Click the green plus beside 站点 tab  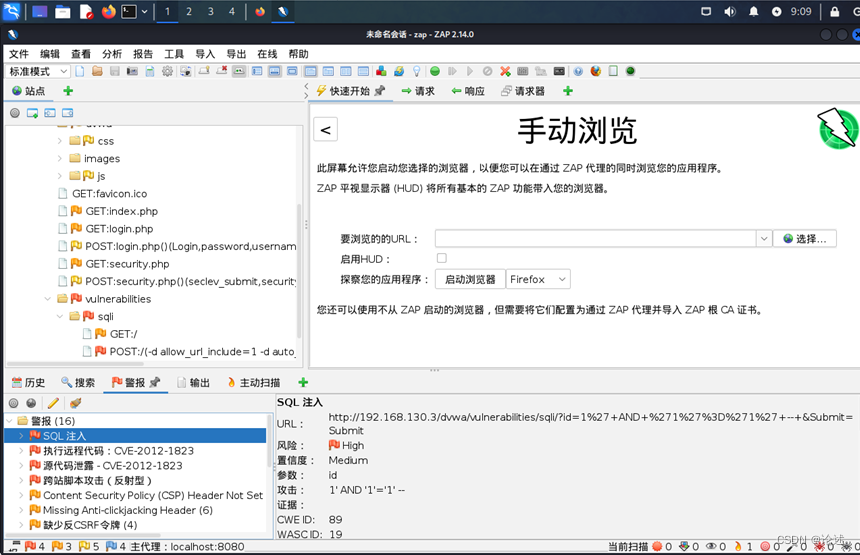pos(68,91)
